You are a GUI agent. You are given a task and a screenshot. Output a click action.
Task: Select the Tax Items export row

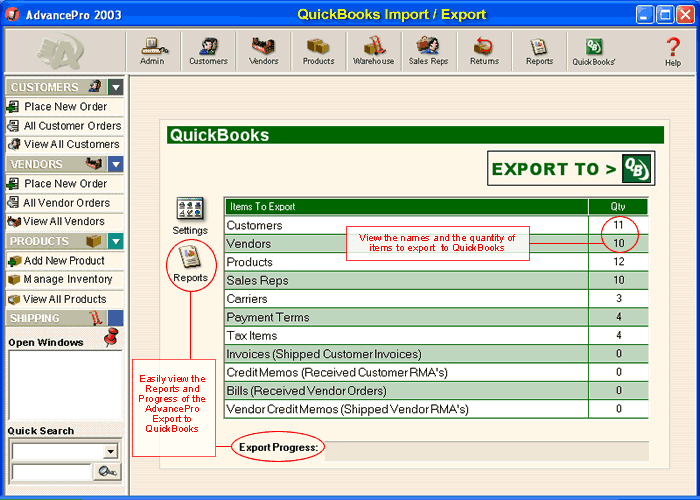click(x=436, y=335)
